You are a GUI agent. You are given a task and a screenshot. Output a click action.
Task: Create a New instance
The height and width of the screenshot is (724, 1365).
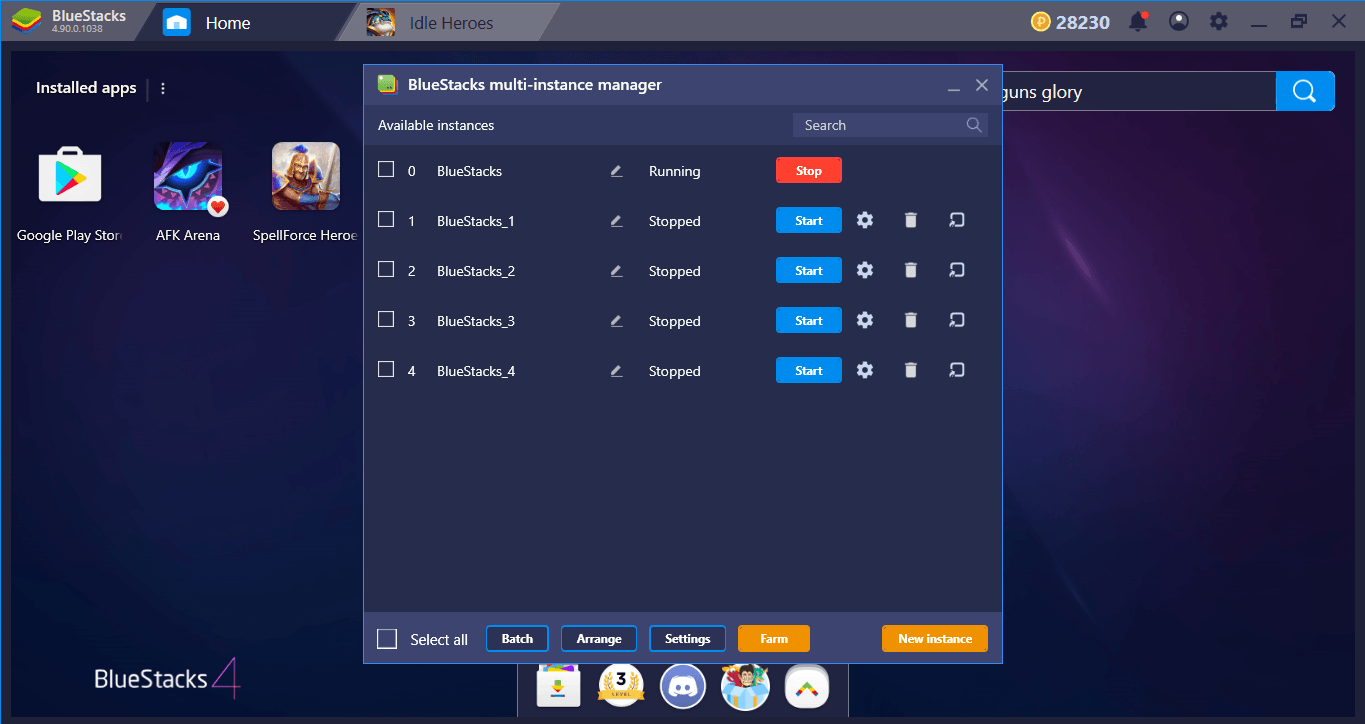click(x=935, y=638)
